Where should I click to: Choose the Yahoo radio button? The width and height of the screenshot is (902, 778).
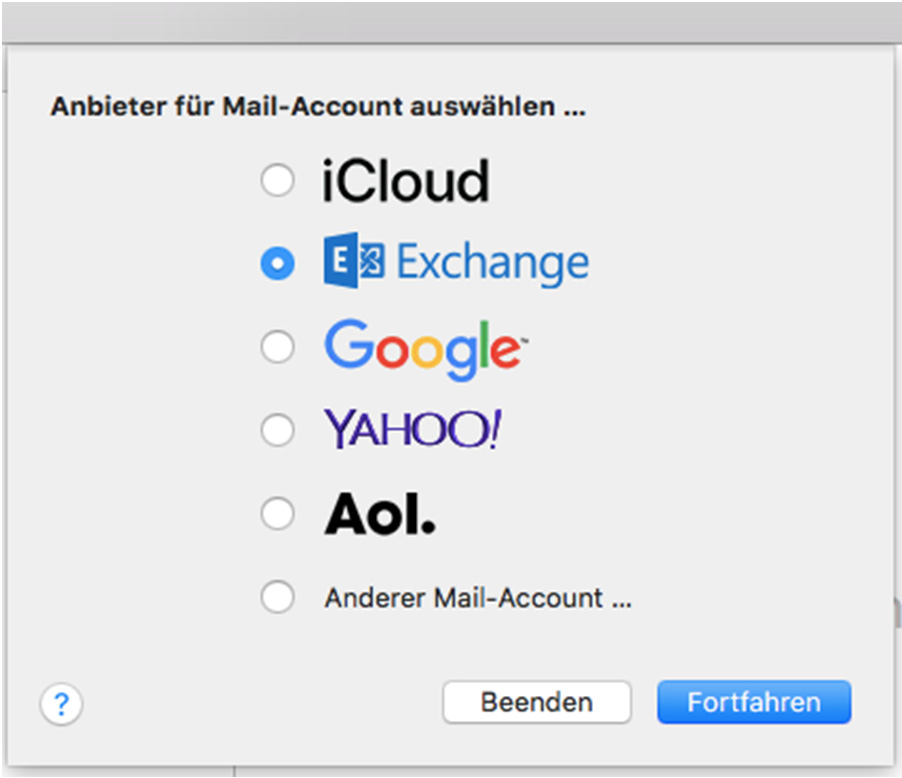pos(278,430)
